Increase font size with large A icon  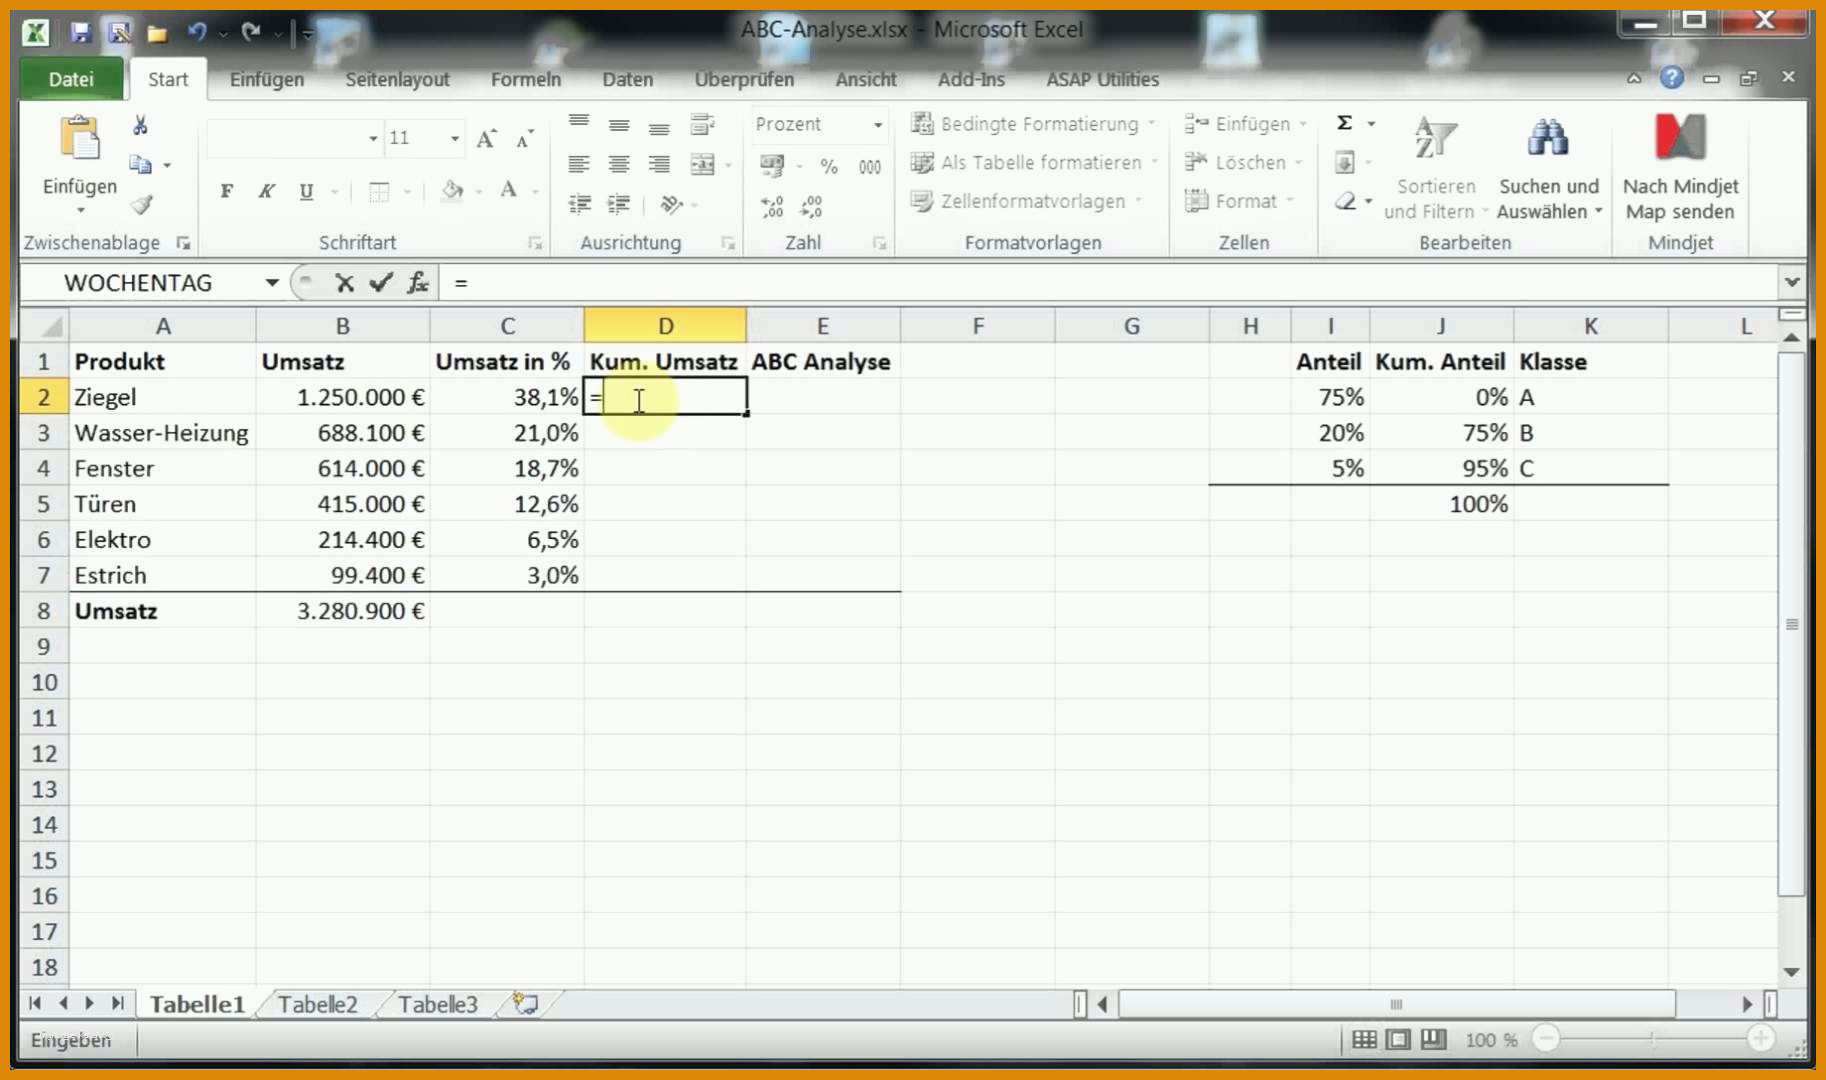[x=486, y=139]
